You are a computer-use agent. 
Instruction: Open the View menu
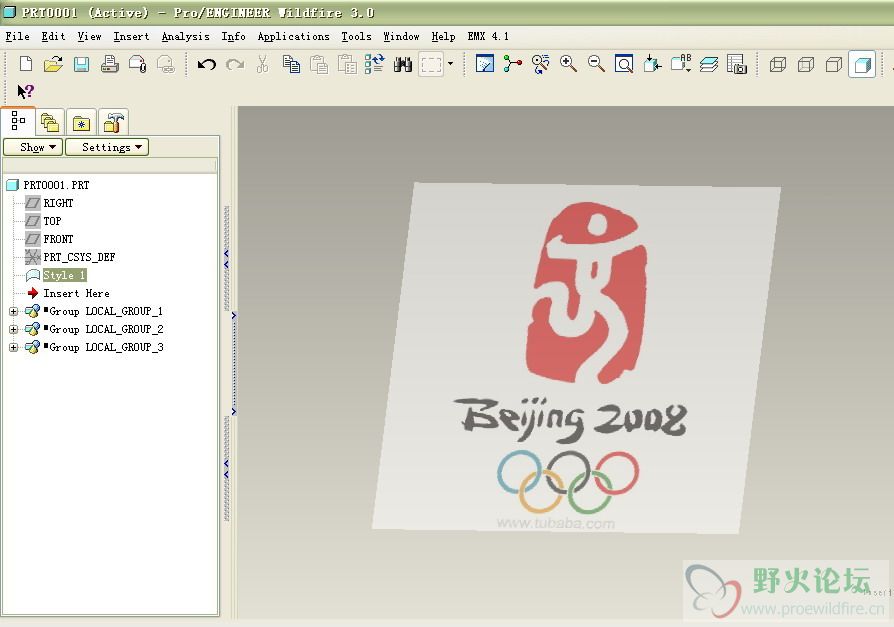90,36
